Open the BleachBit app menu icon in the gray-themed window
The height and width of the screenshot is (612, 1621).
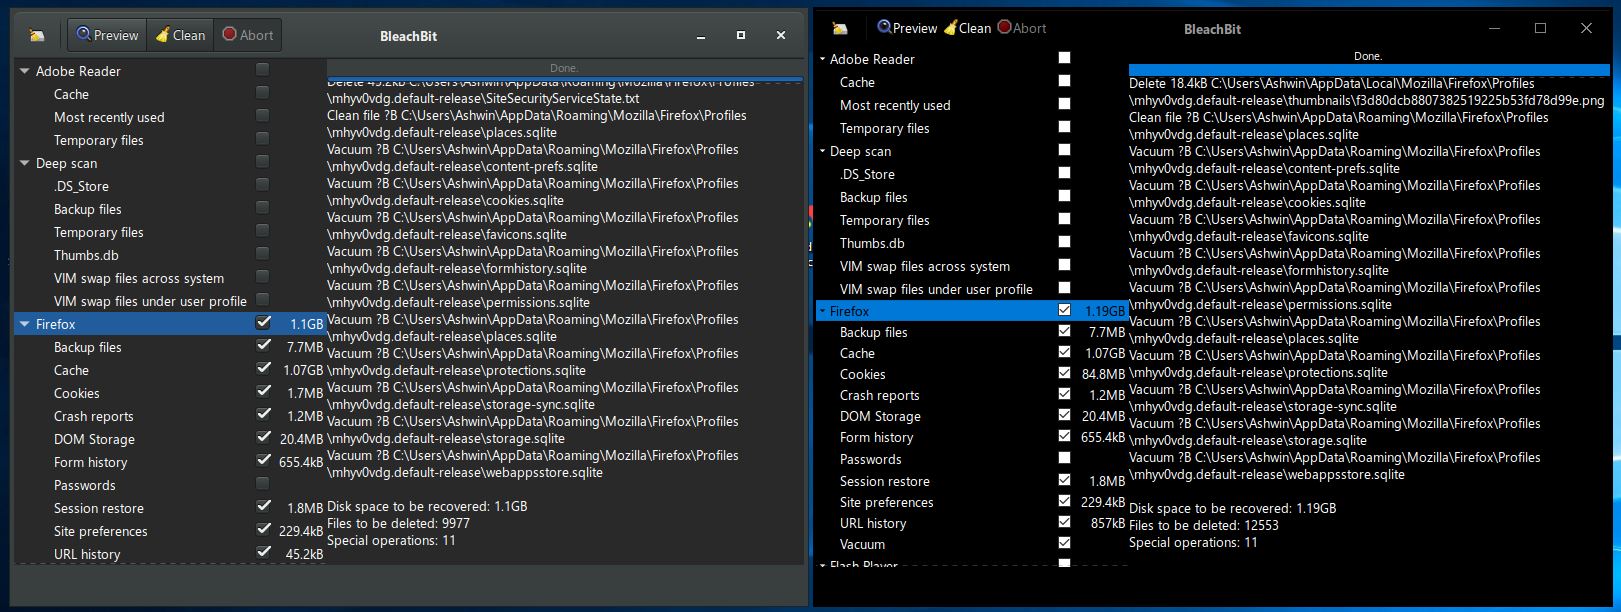coord(37,35)
